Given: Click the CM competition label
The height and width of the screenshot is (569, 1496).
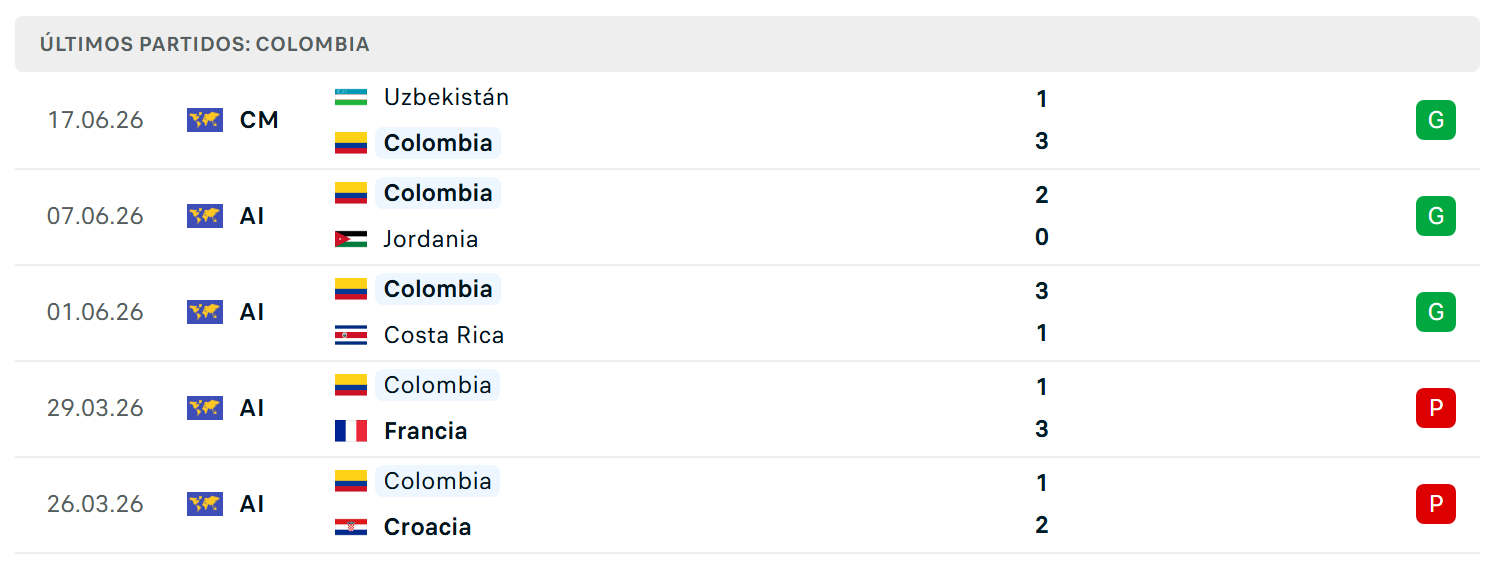Looking at the screenshot, I should (x=259, y=120).
